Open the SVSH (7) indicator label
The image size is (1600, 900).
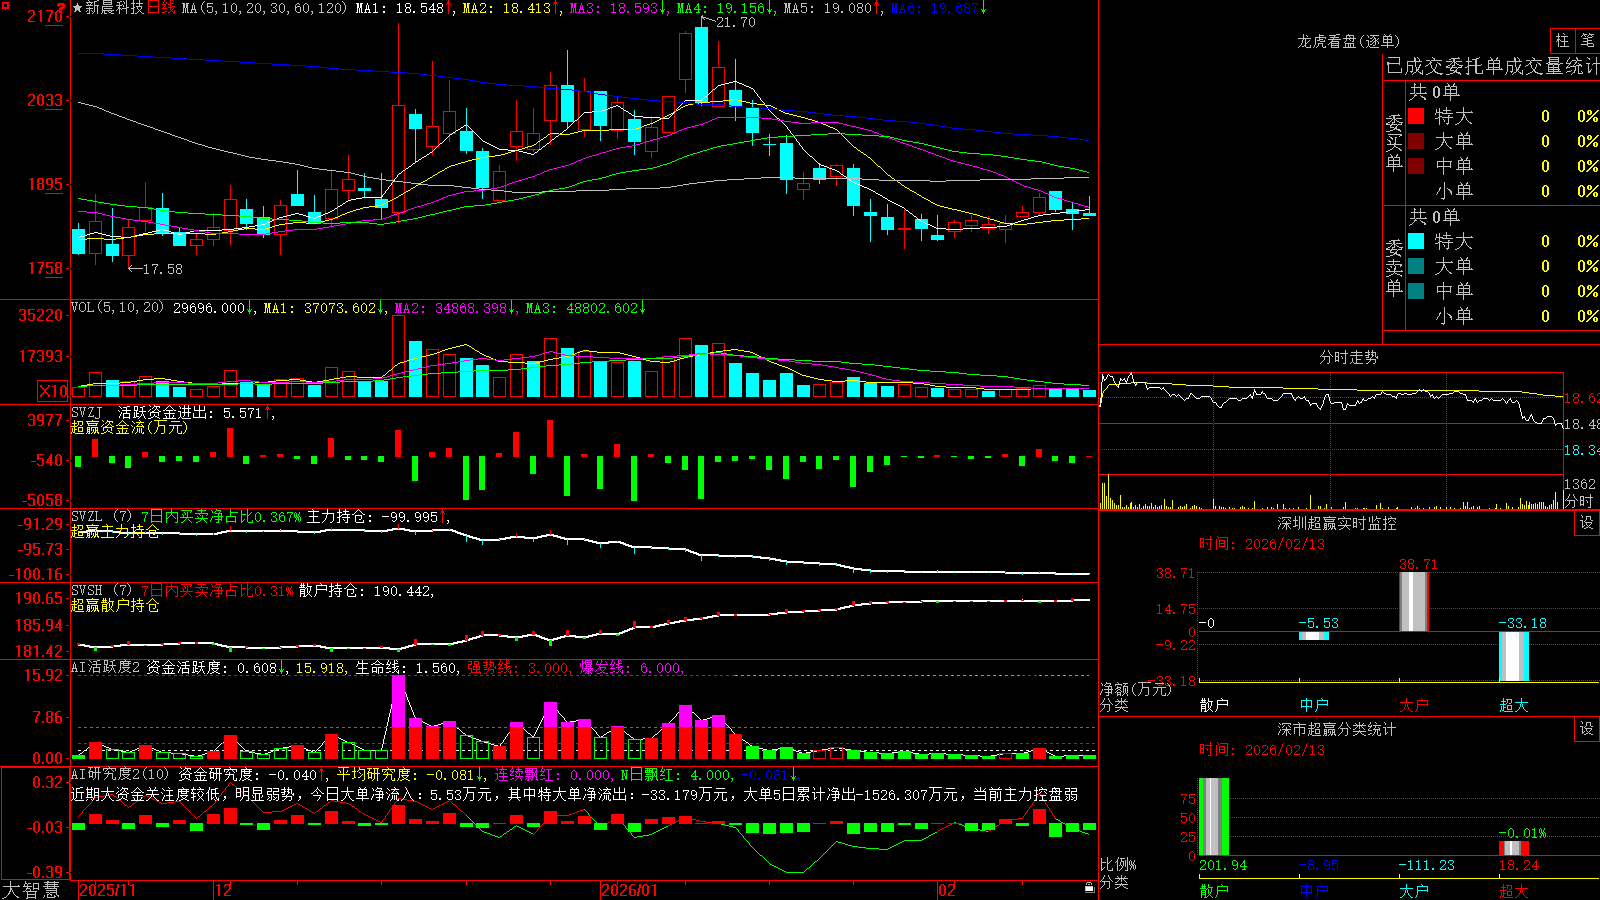[x=101, y=591]
